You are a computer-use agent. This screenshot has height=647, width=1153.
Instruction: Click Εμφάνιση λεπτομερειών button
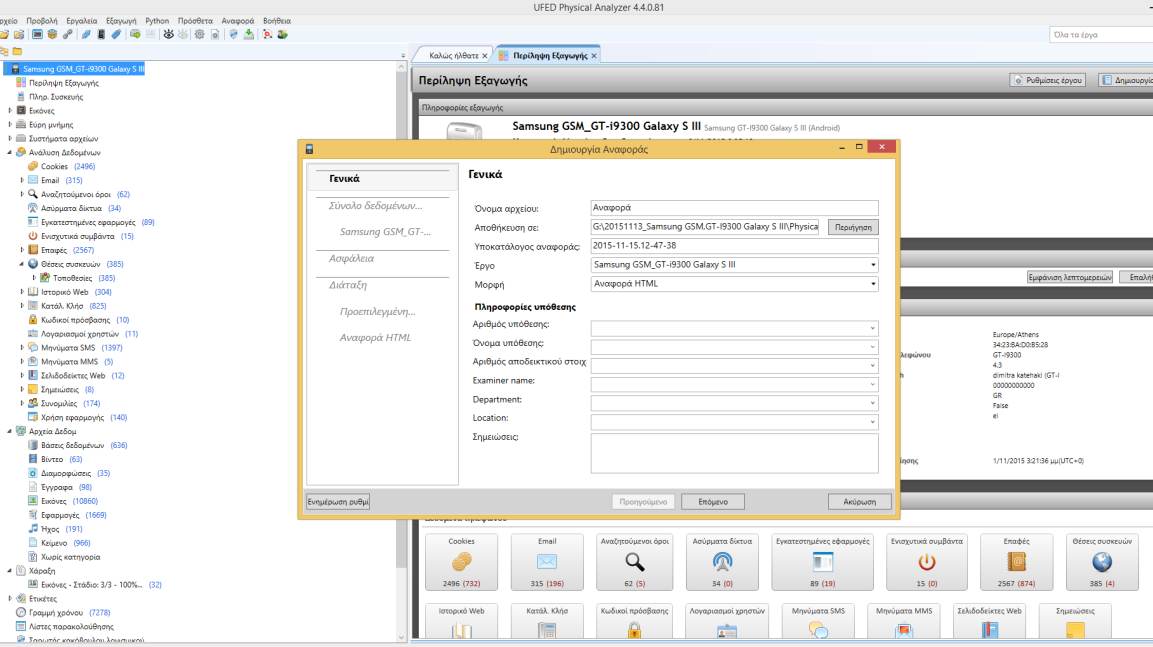(1070, 277)
